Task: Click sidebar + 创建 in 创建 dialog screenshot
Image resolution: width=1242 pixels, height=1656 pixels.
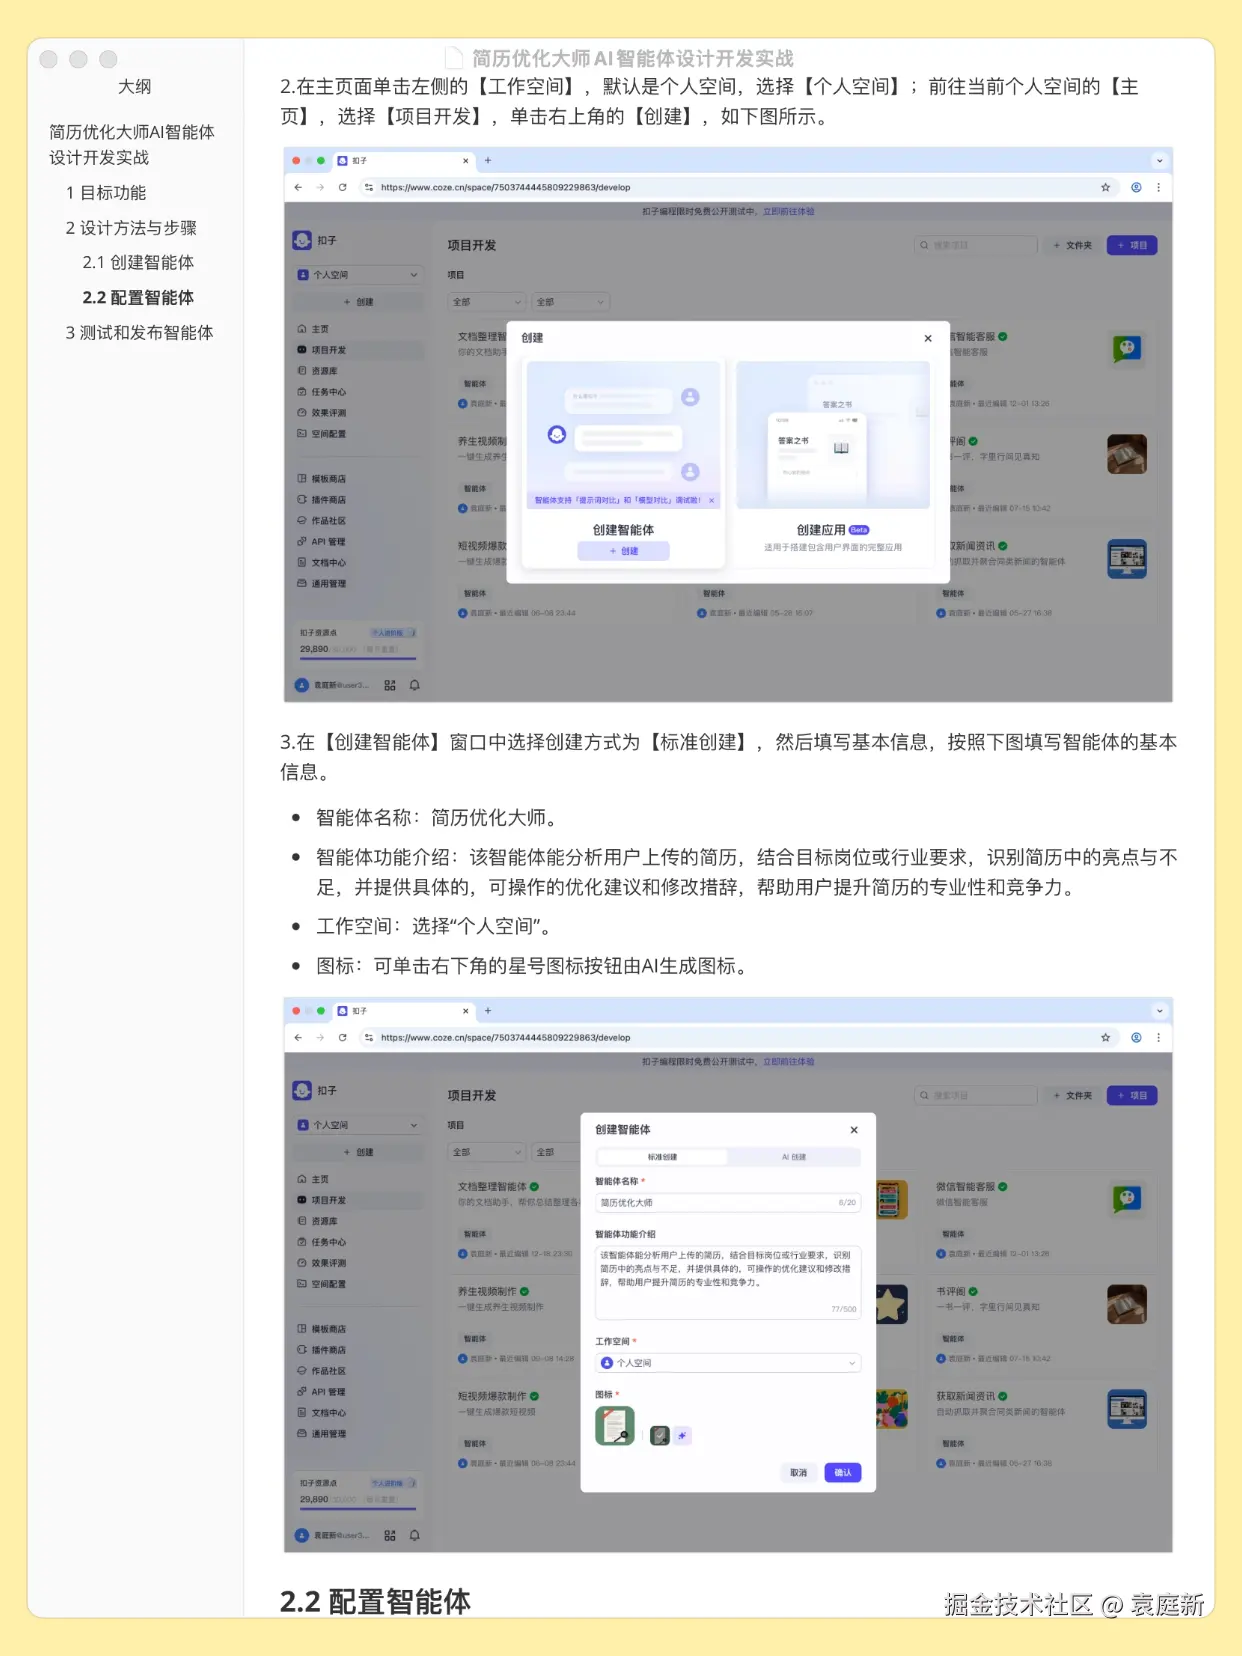Action: pyautogui.click(x=358, y=302)
